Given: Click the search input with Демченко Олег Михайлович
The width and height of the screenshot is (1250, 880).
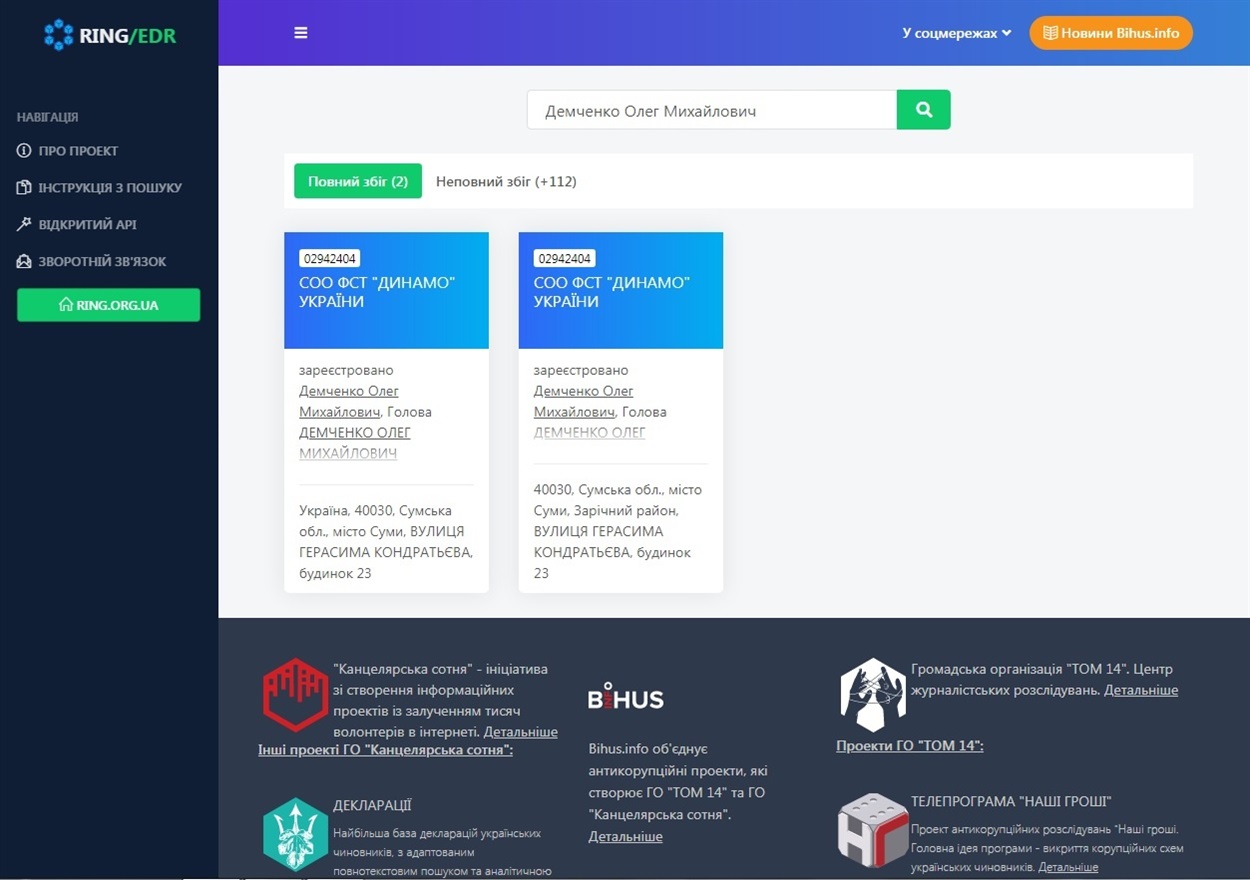Looking at the screenshot, I should pos(712,110).
